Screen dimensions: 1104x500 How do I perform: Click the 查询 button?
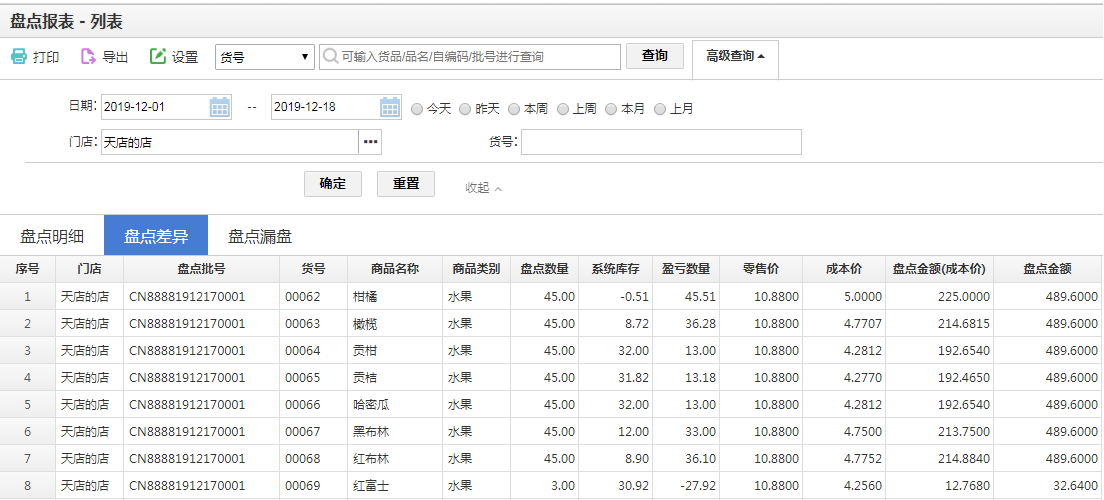click(655, 56)
